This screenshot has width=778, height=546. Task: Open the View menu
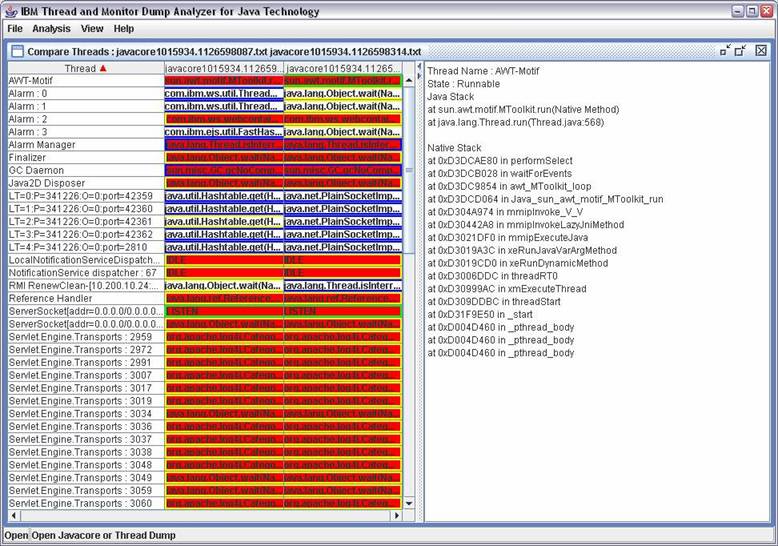pos(92,29)
